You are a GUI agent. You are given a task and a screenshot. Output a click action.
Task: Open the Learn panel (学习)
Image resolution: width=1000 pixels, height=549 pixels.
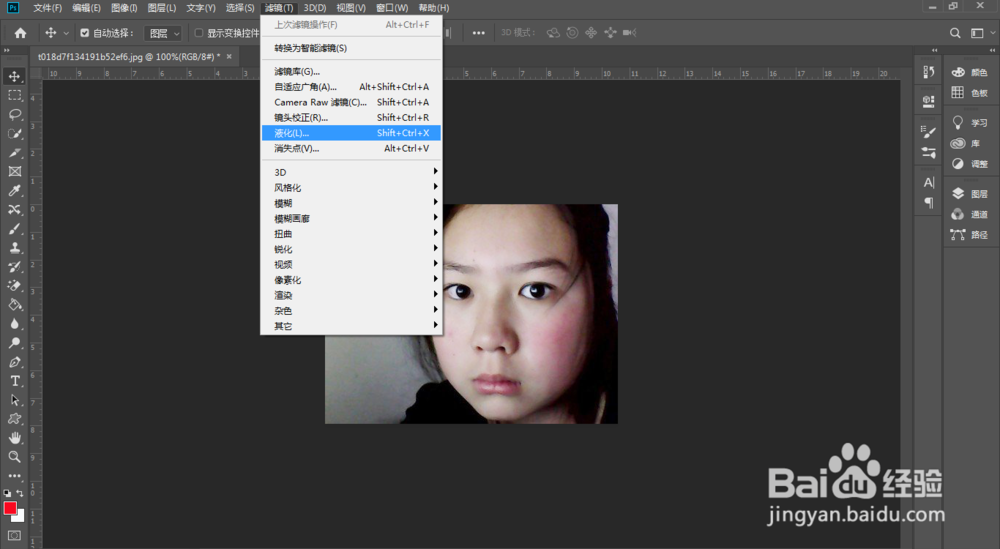(969, 122)
